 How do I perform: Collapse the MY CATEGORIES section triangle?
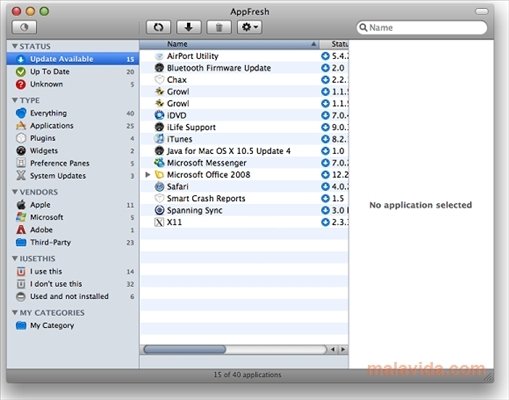pyautogui.click(x=15, y=312)
